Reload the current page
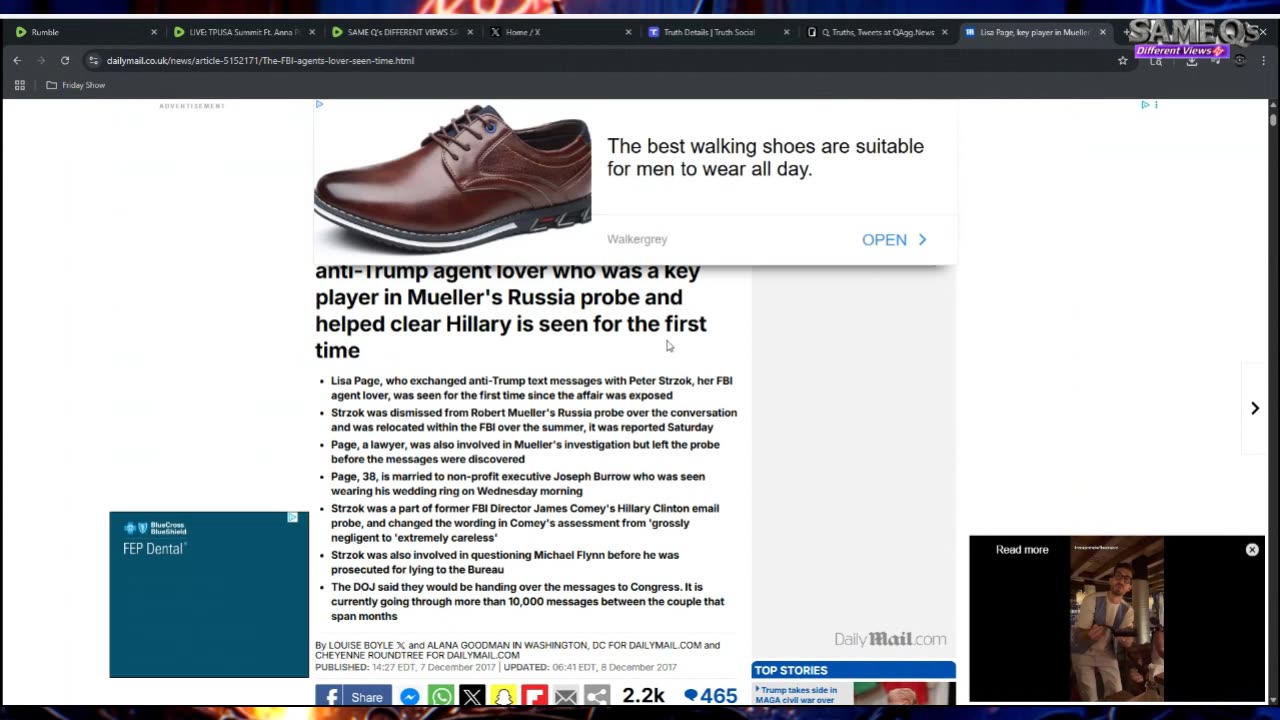Image resolution: width=1280 pixels, height=720 pixels. (x=65, y=60)
